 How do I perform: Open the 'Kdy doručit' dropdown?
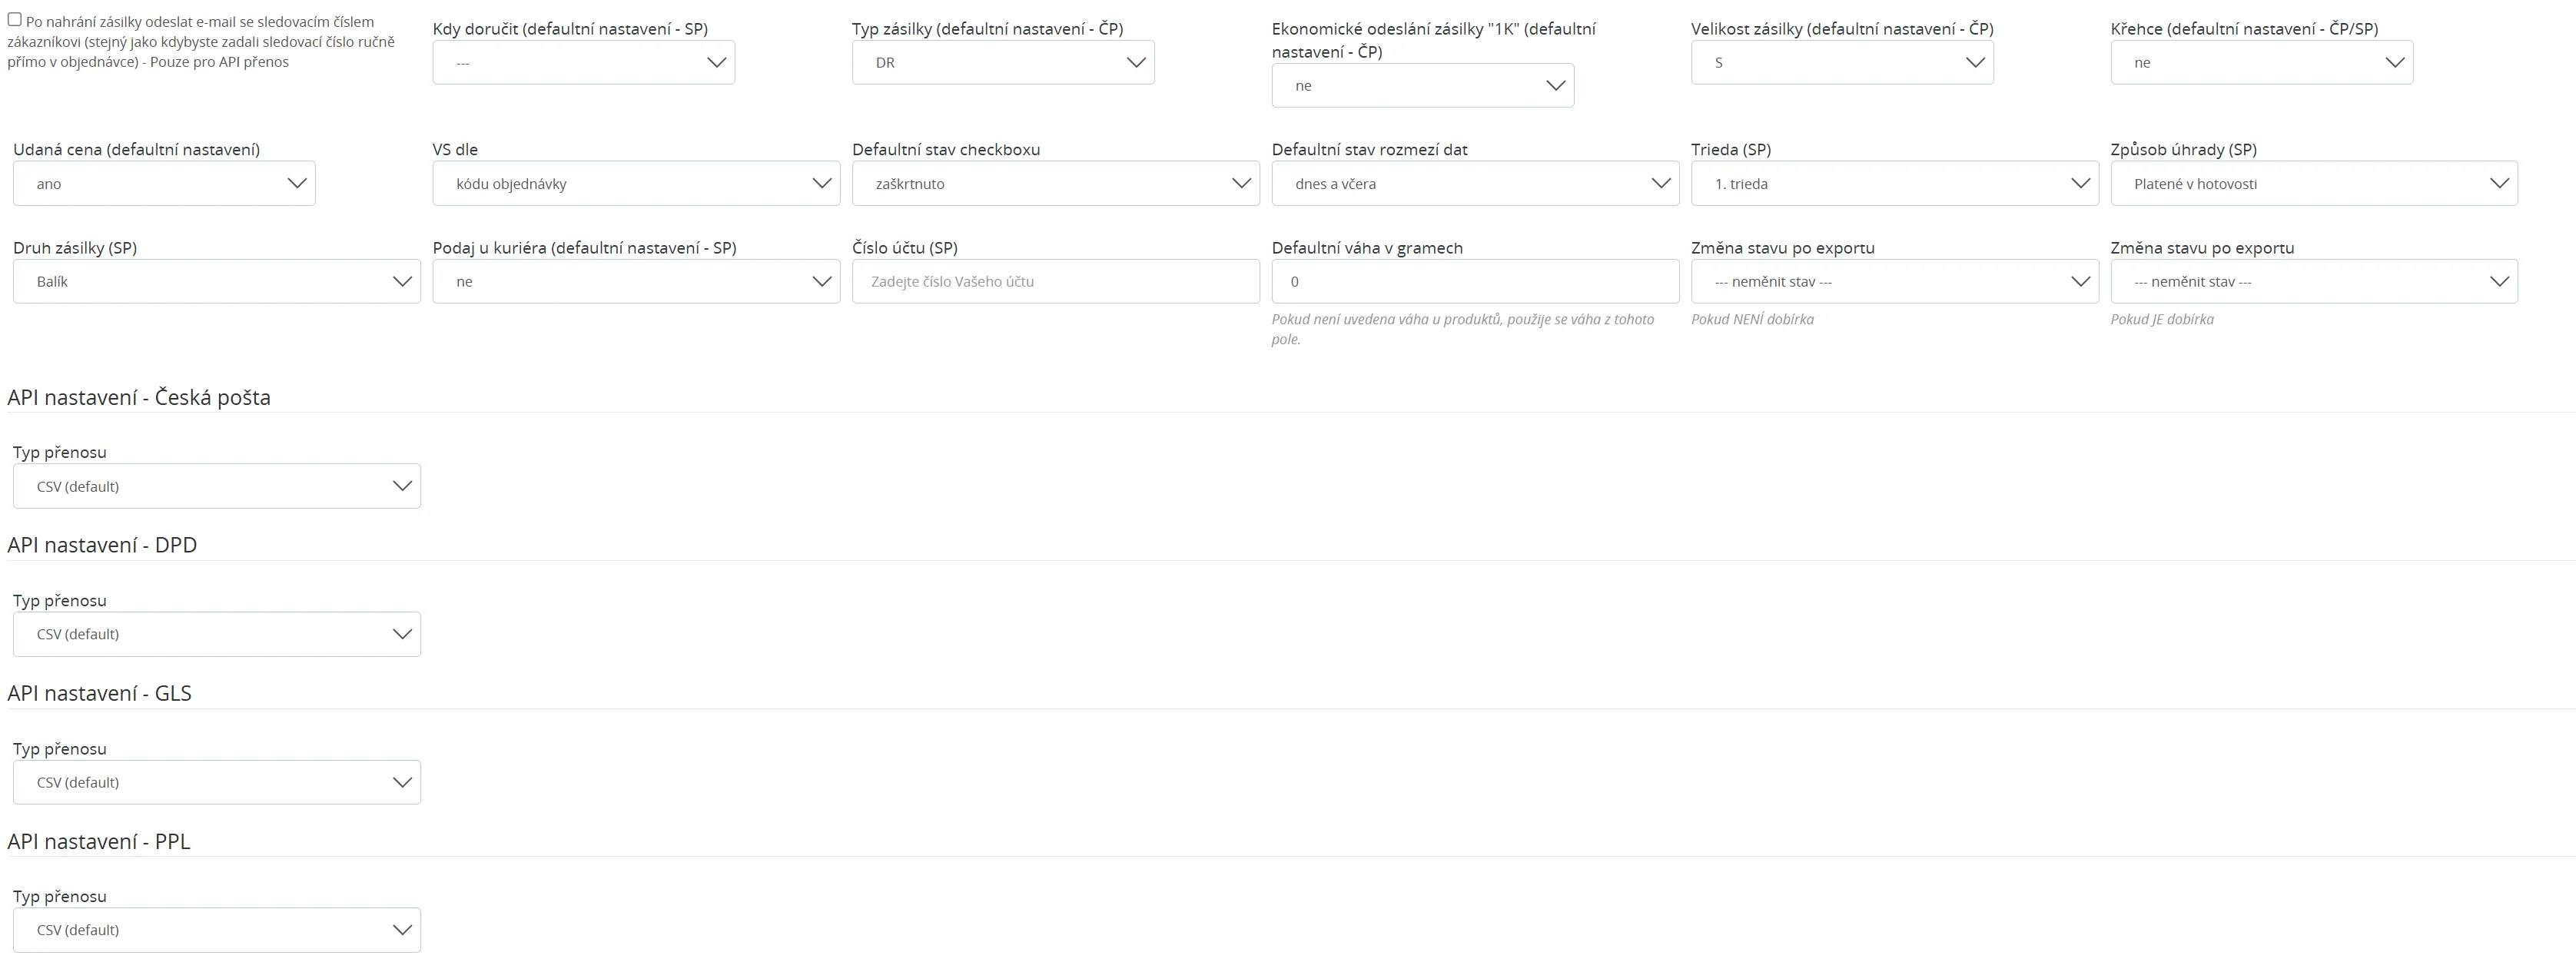pos(583,62)
